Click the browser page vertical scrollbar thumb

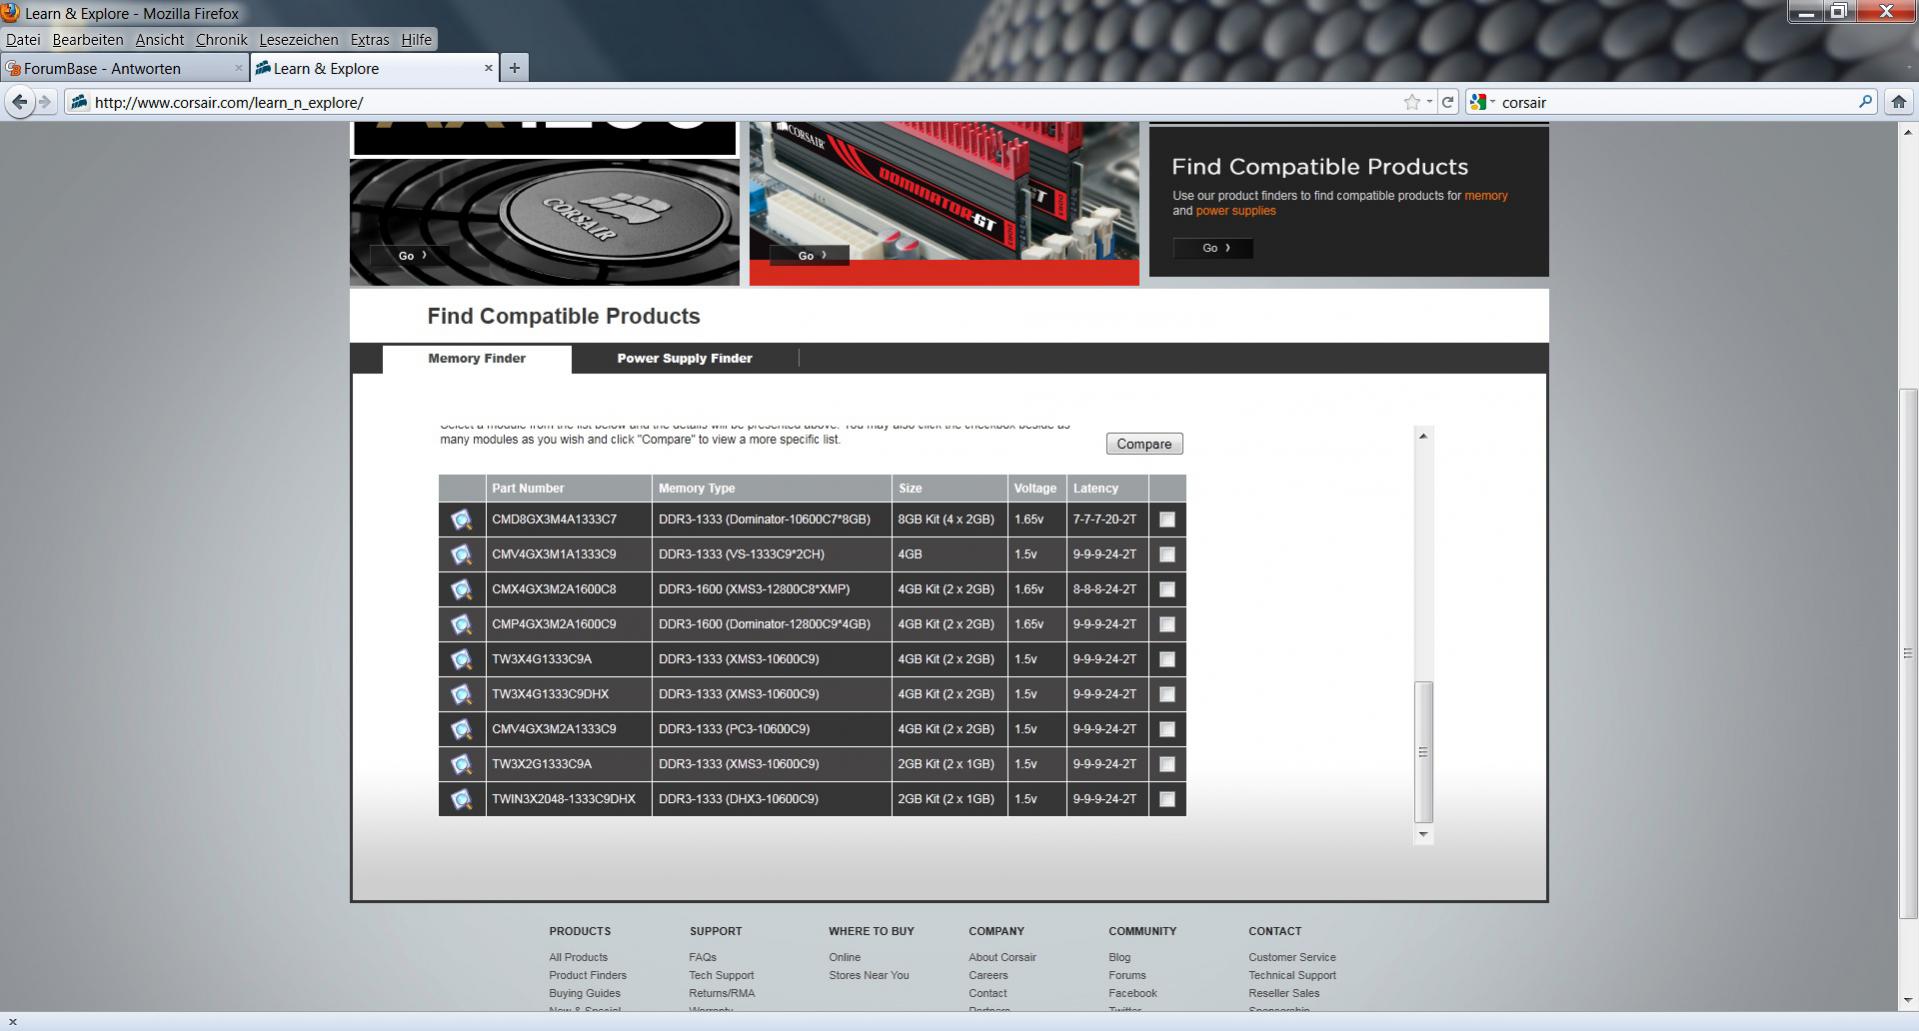pyautogui.click(x=1907, y=653)
